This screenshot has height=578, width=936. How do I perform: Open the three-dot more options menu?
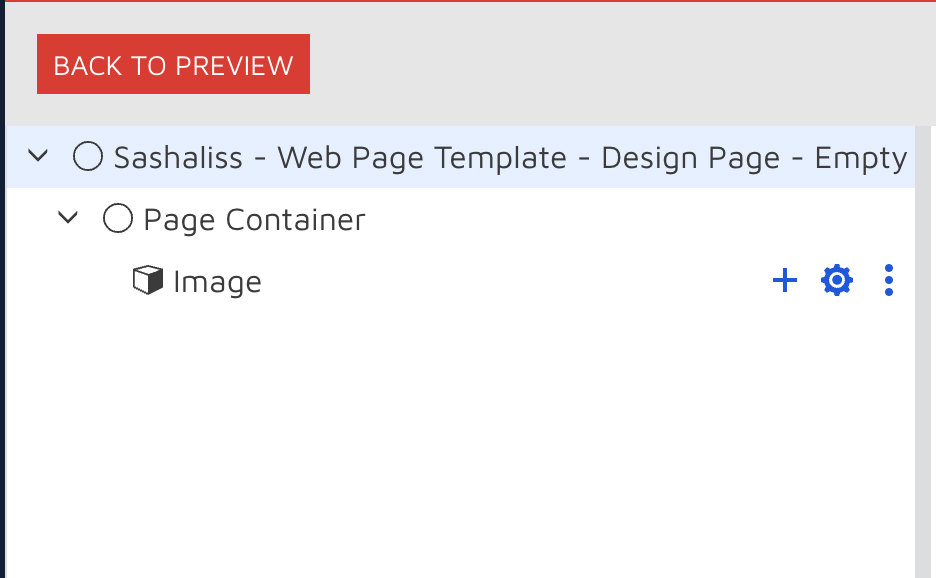pos(889,281)
